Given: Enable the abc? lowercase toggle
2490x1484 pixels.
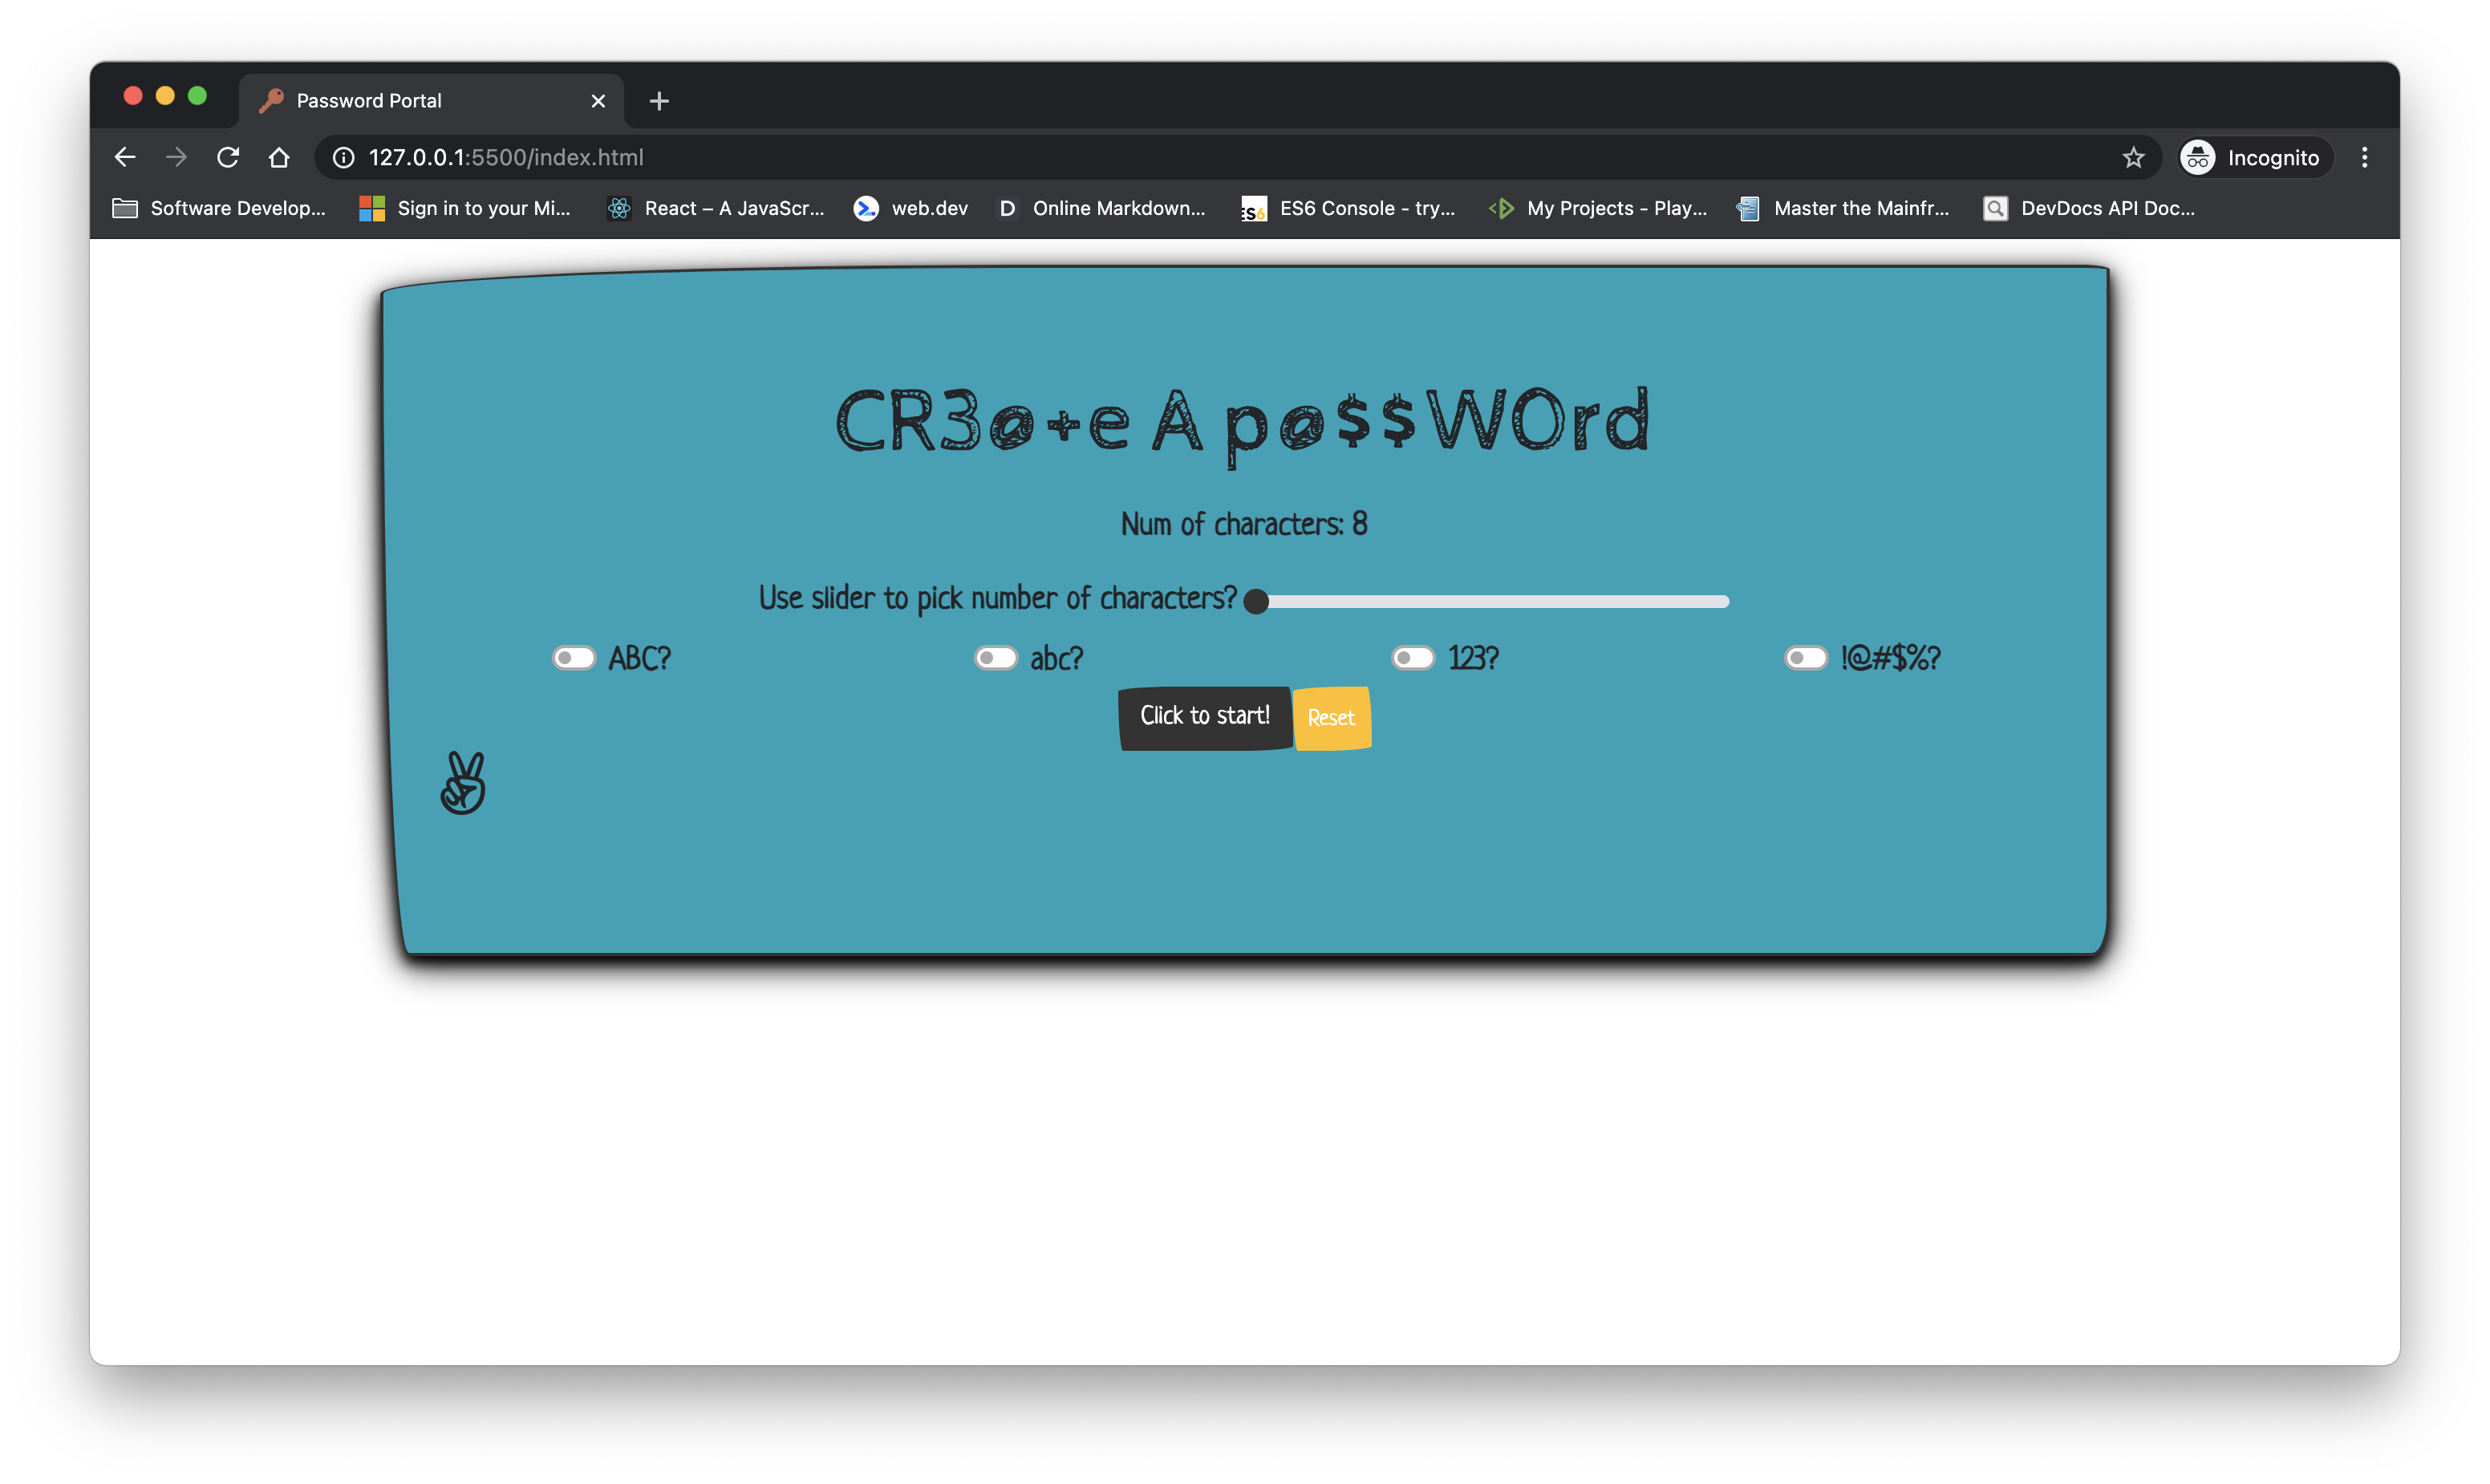Looking at the screenshot, I should point(996,658).
